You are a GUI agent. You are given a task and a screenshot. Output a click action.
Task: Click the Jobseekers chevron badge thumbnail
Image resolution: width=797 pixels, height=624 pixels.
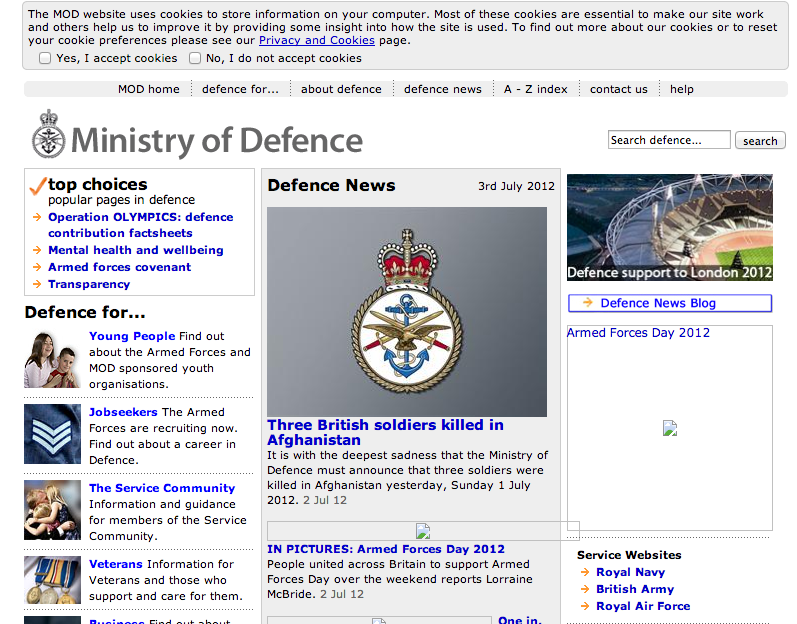52,434
